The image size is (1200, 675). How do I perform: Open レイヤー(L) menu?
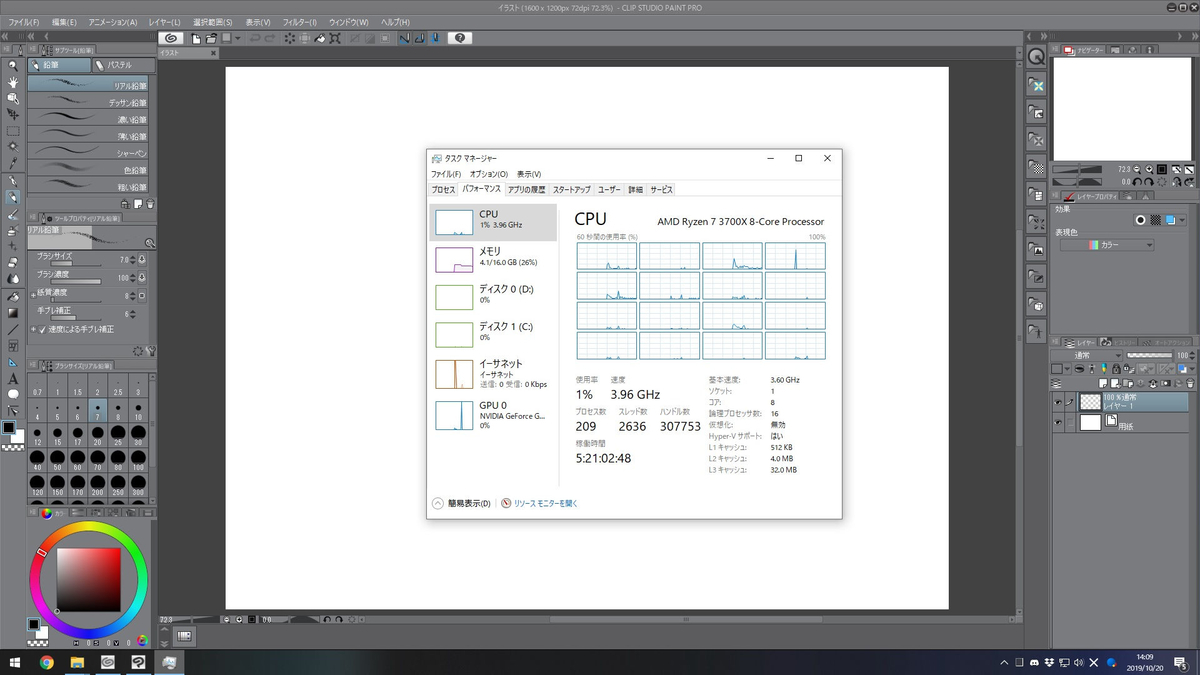(x=164, y=22)
